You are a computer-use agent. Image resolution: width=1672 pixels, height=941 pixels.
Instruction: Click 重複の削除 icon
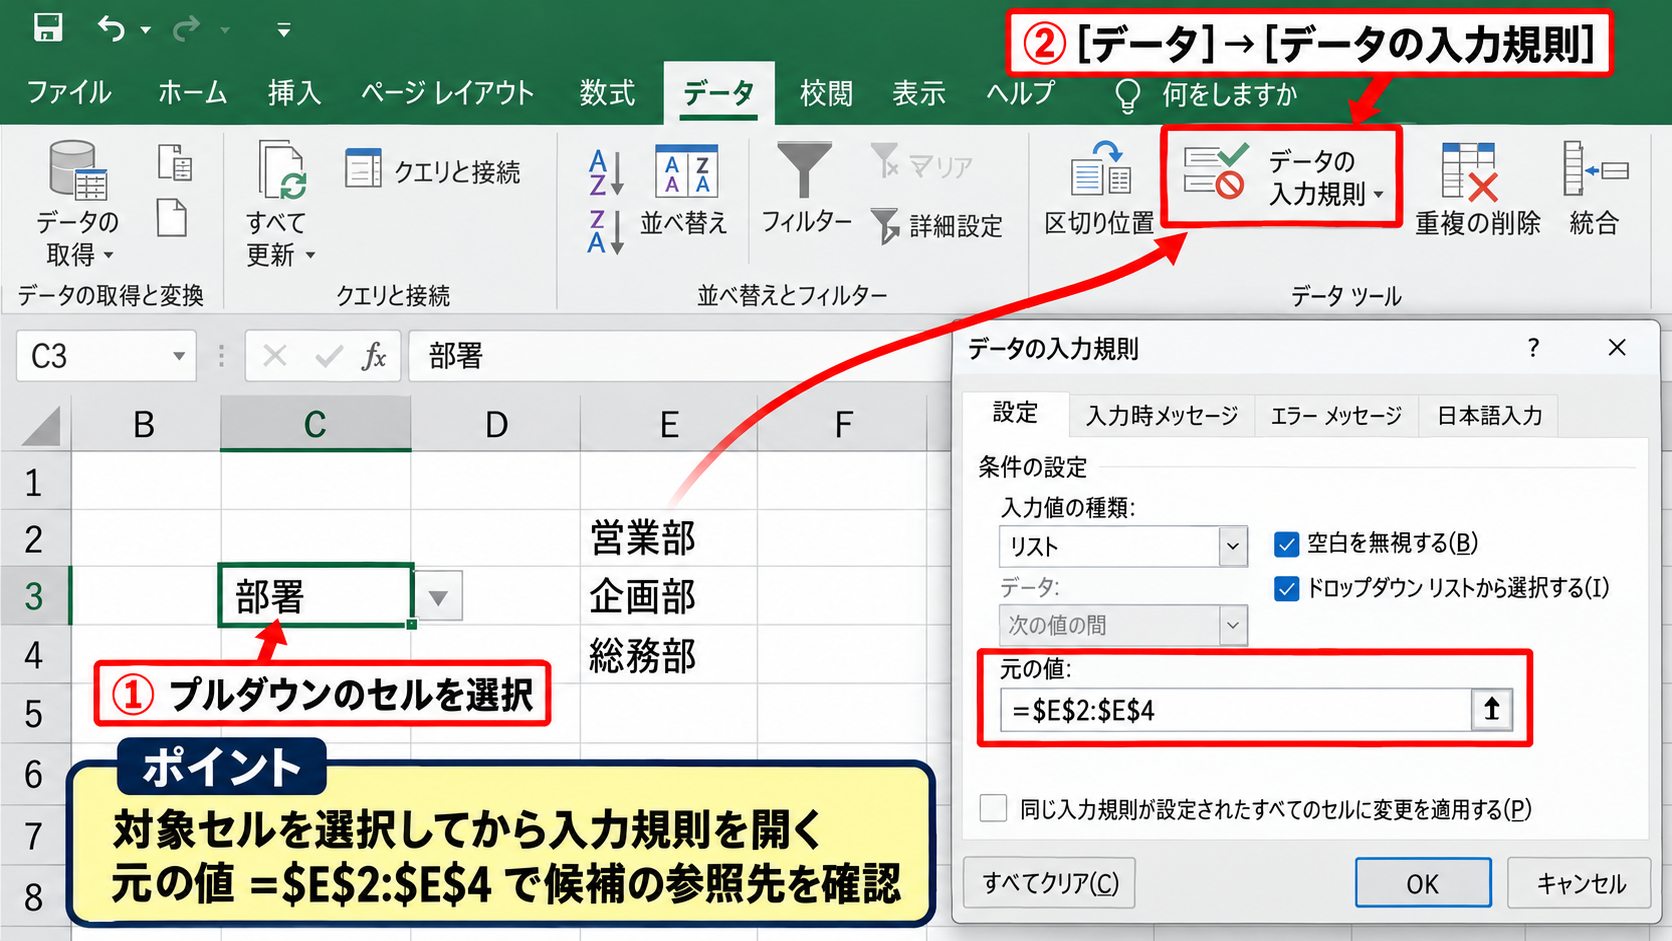pos(1469,171)
